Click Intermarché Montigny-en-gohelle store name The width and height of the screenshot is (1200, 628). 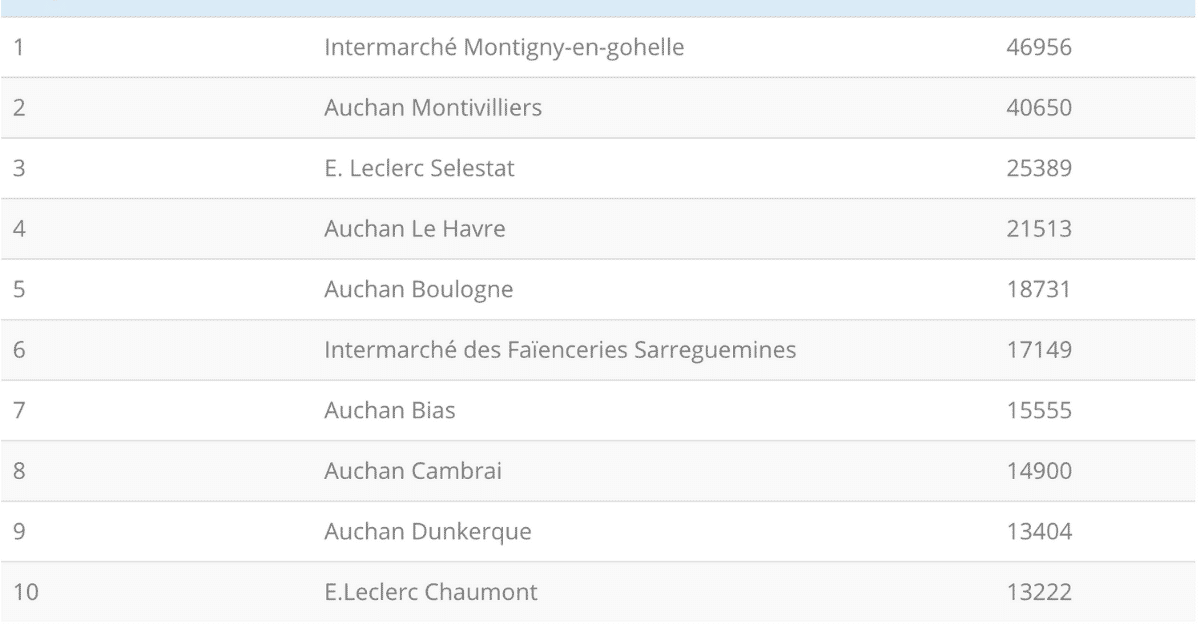point(504,48)
